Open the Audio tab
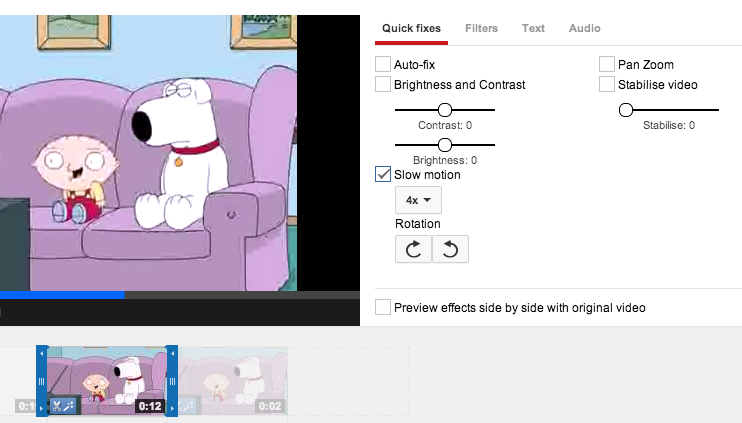 coord(584,28)
